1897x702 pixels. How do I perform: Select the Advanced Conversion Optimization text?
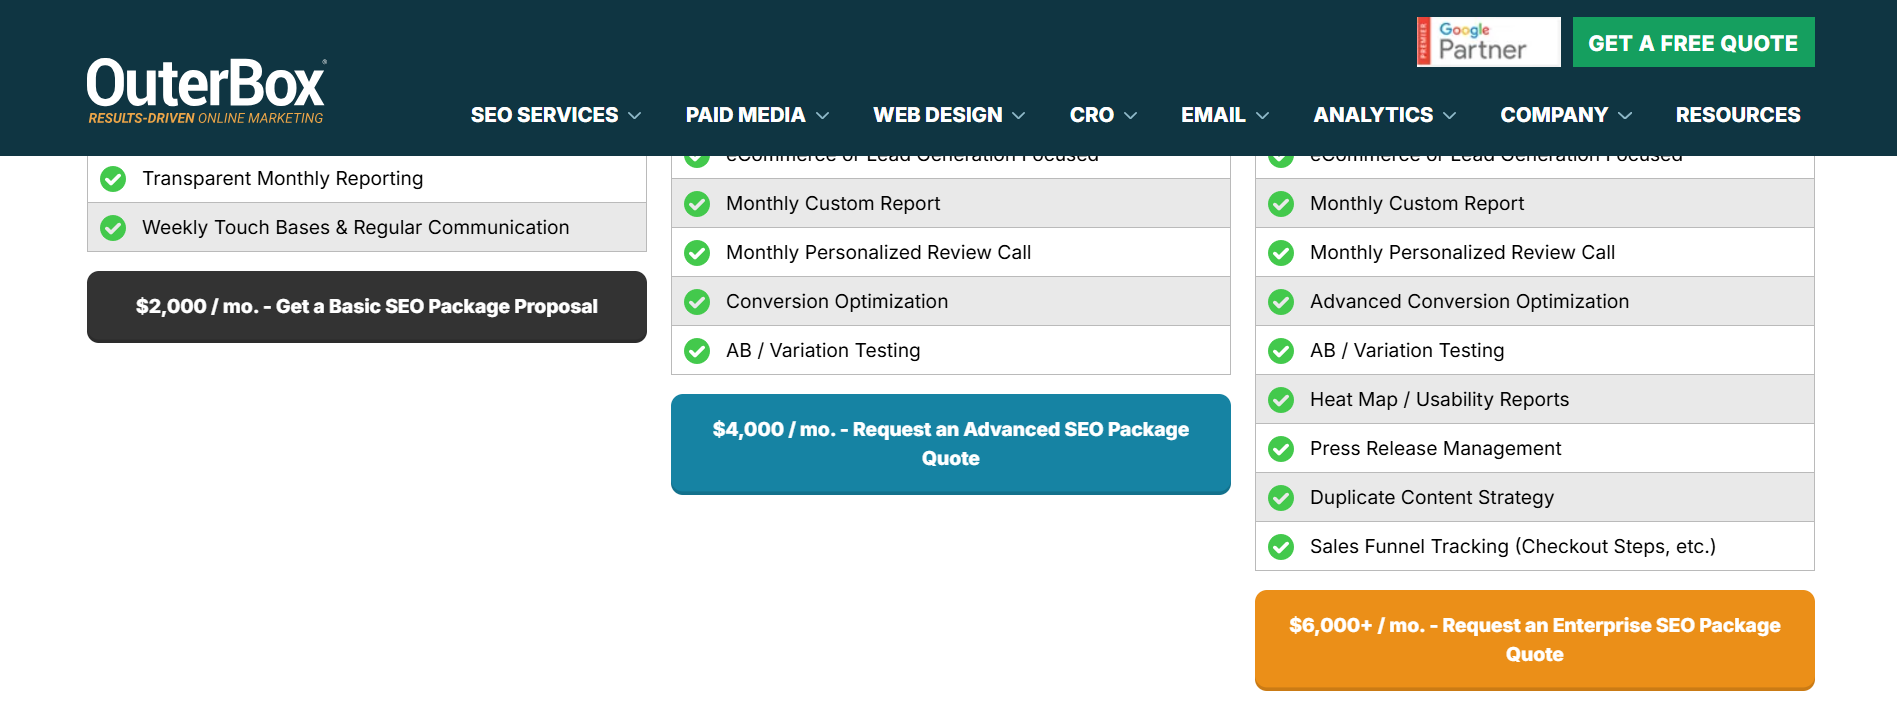(x=1470, y=301)
